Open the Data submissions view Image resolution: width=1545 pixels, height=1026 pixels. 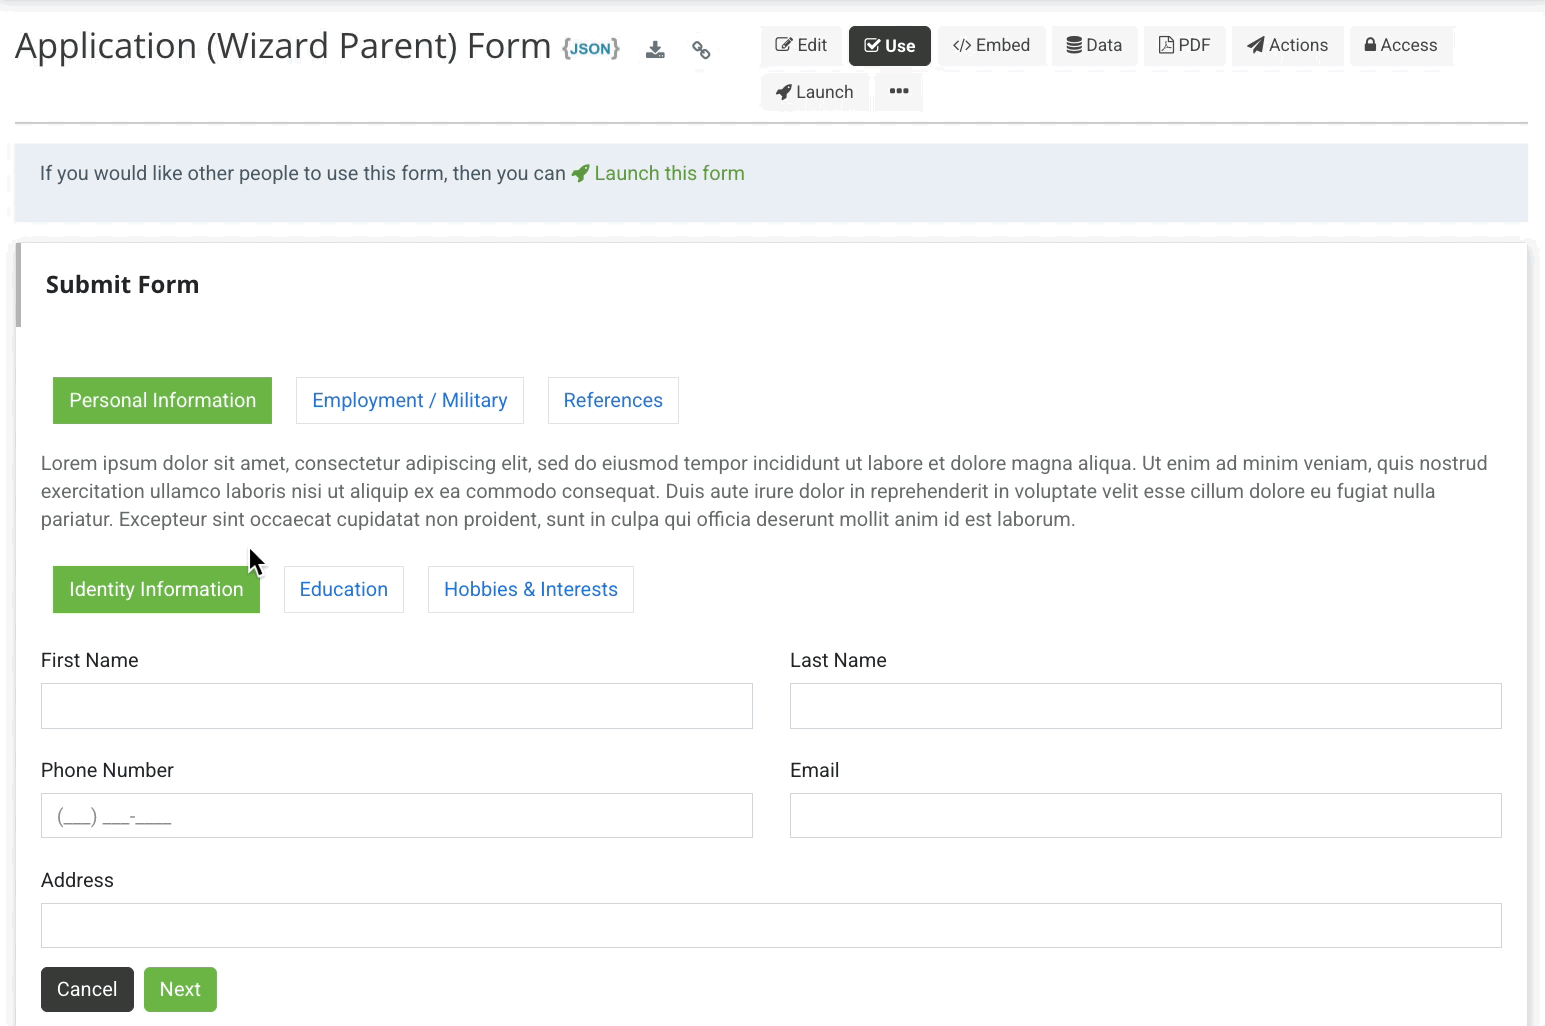(1094, 46)
